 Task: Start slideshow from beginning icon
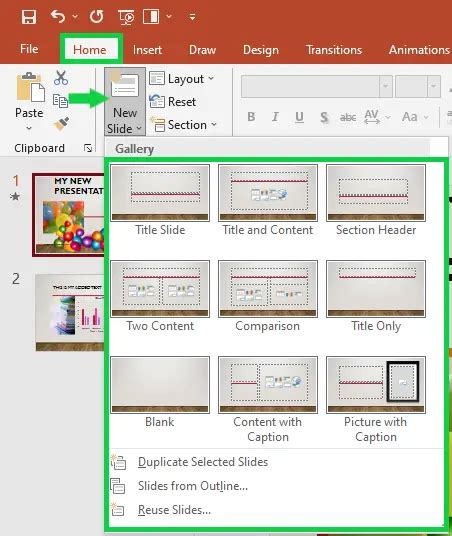coord(126,17)
